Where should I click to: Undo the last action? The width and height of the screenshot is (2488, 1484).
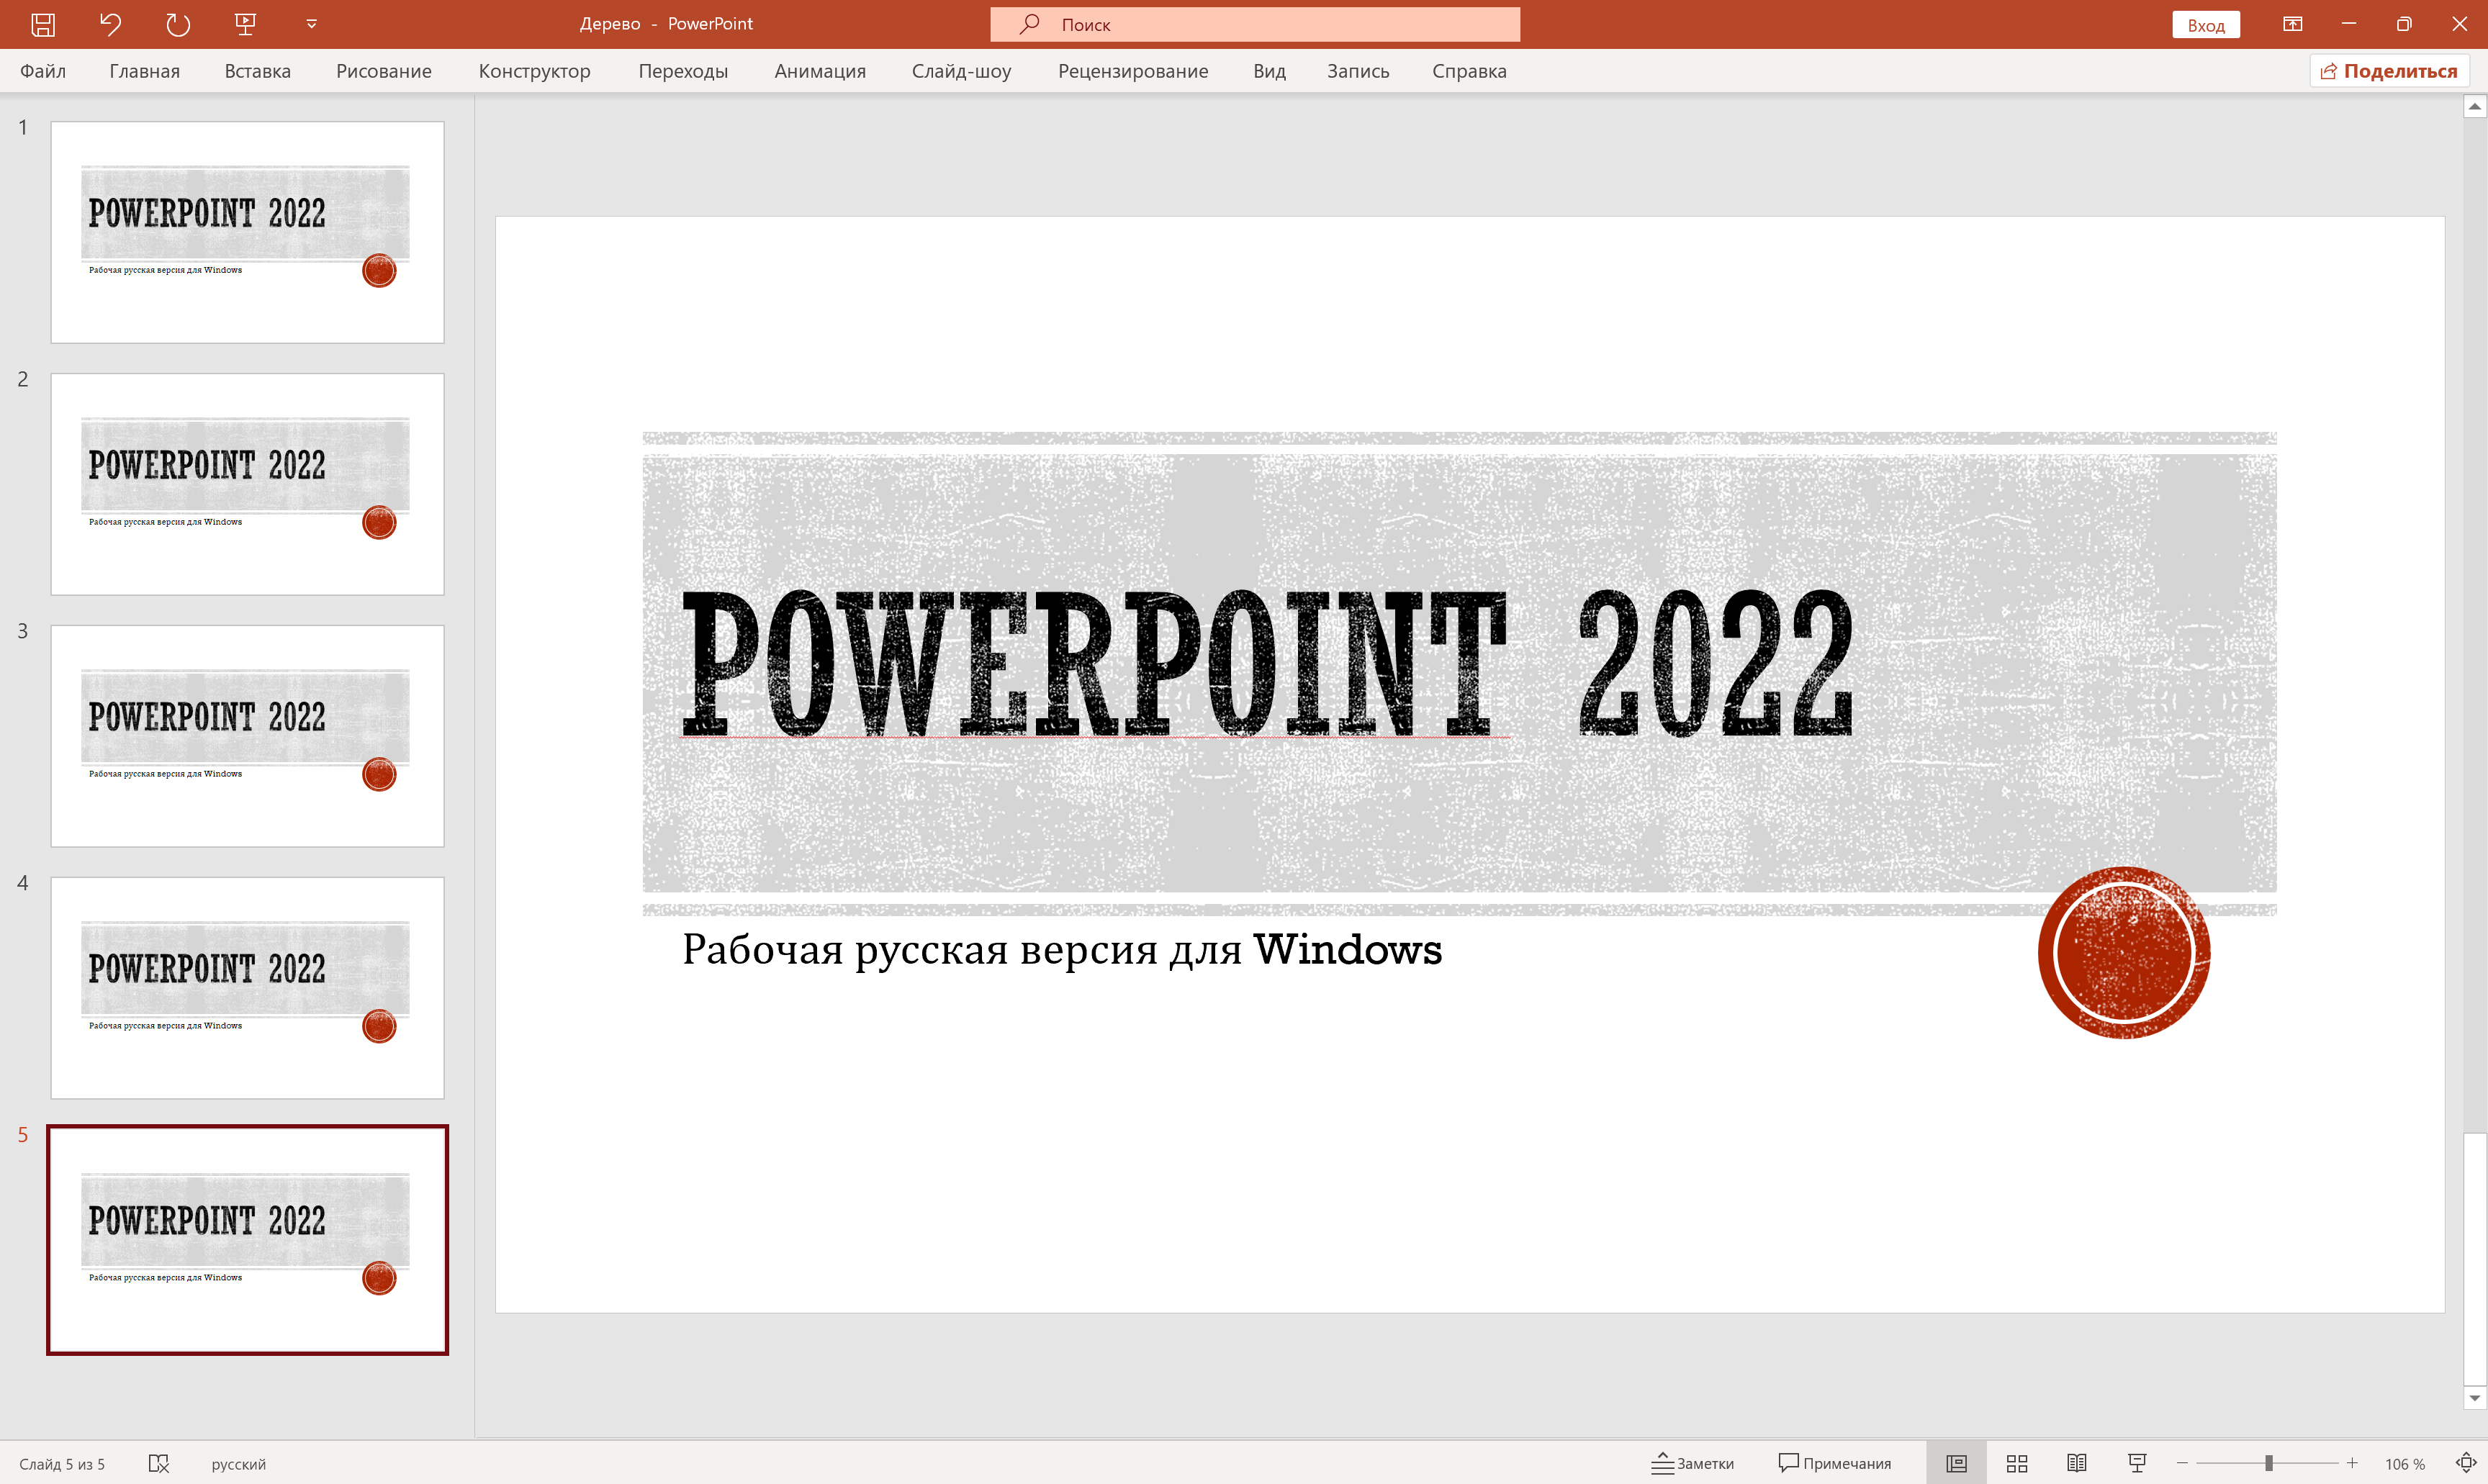(x=110, y=23)
